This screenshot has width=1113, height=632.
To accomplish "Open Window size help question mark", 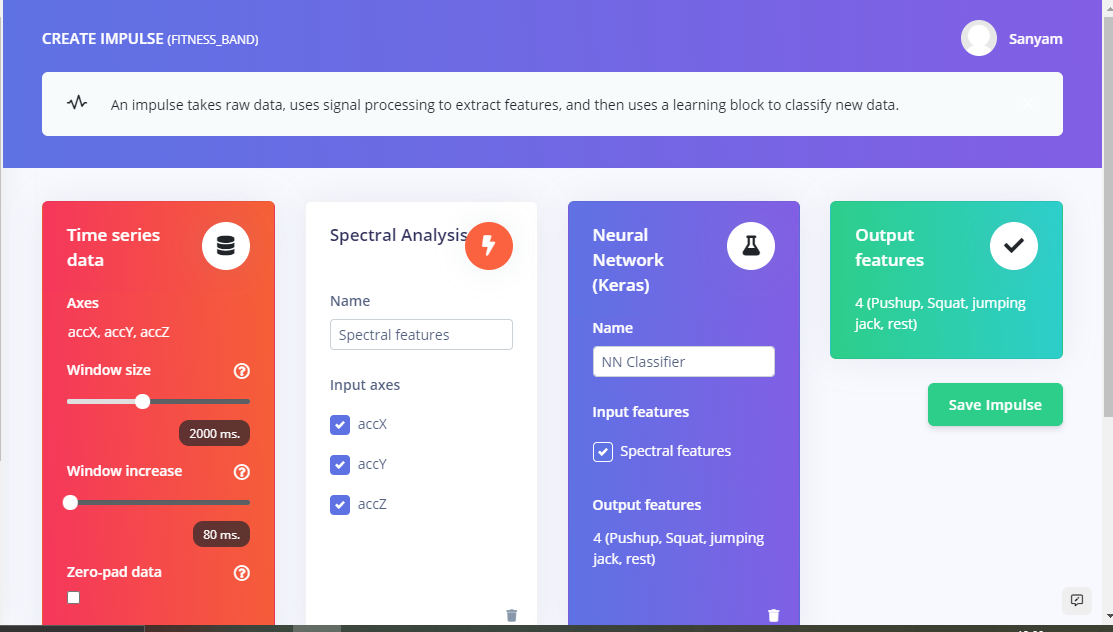I will click(241, 371).
